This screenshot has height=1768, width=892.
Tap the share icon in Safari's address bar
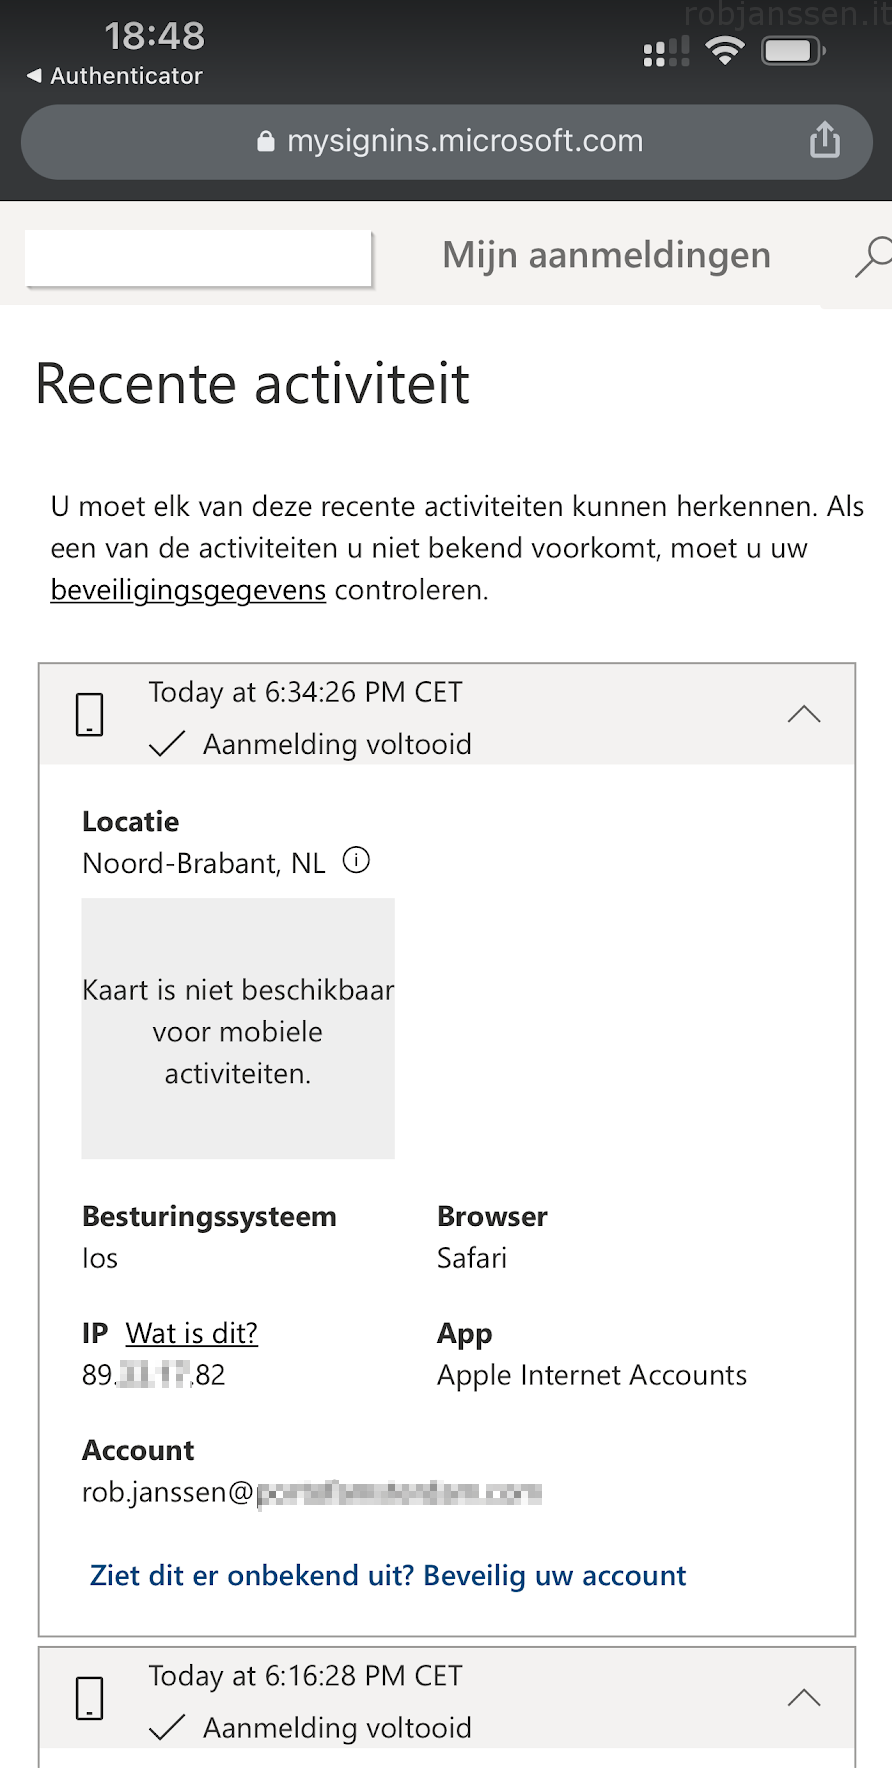pos(824,141)
